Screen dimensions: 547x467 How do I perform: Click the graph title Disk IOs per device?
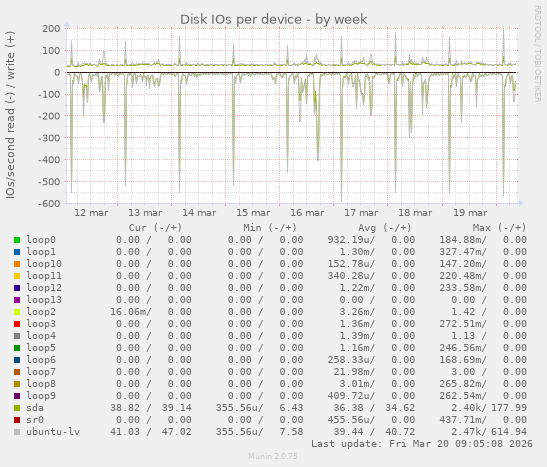coord(274,19)
